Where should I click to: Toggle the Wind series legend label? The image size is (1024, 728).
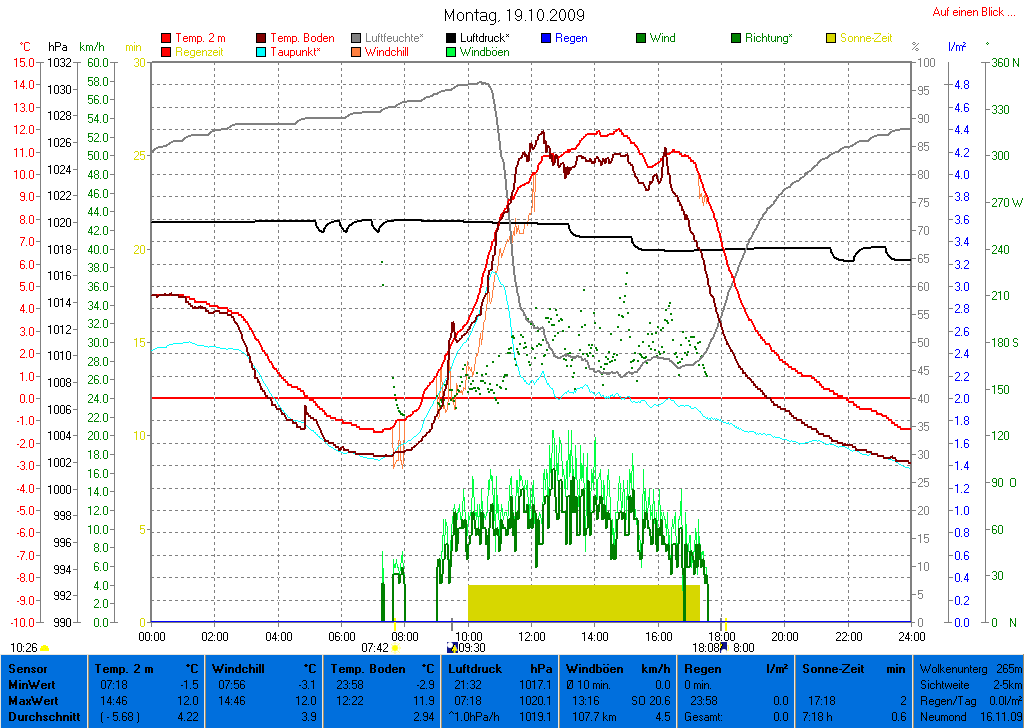pos(662,38)
